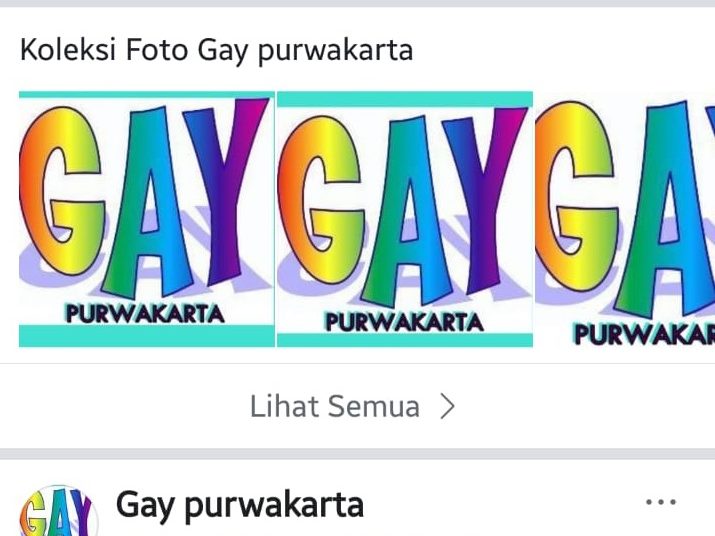Click turquoise top band of second photo
The image size is (715, 536).
pyautogui.click(x=405, y=99)
